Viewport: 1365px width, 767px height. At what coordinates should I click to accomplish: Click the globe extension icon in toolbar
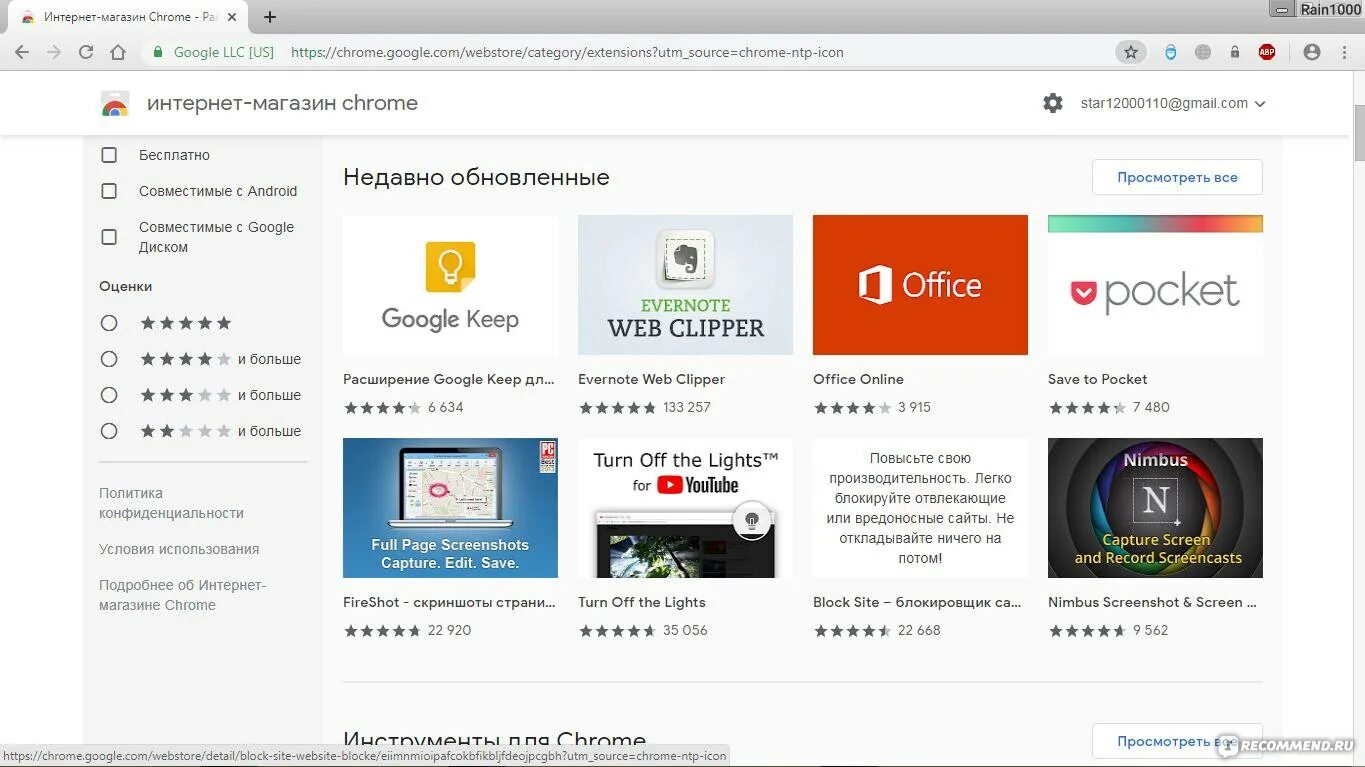[x=1203, y=52]
